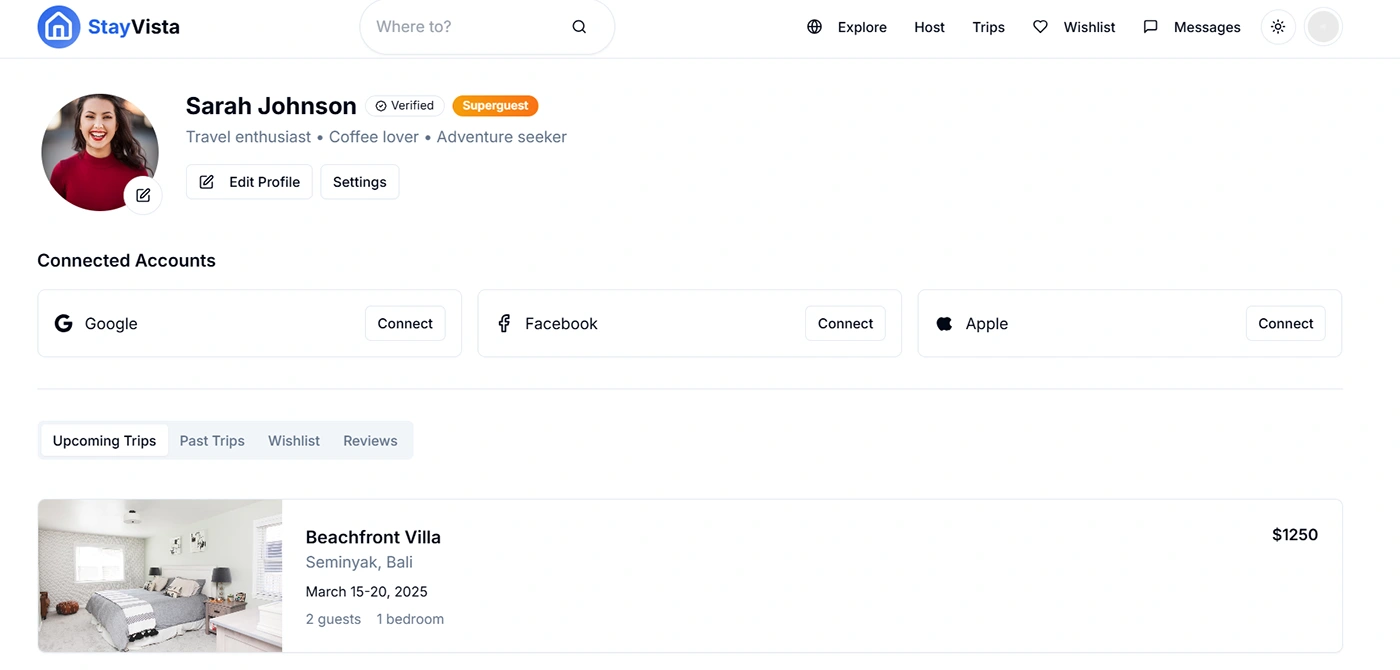The height and width of the screenshot is (670, 1400).
Task: Open the Beachfront Villa bedroom thumbnail
Action: click(x=160, y=576)
